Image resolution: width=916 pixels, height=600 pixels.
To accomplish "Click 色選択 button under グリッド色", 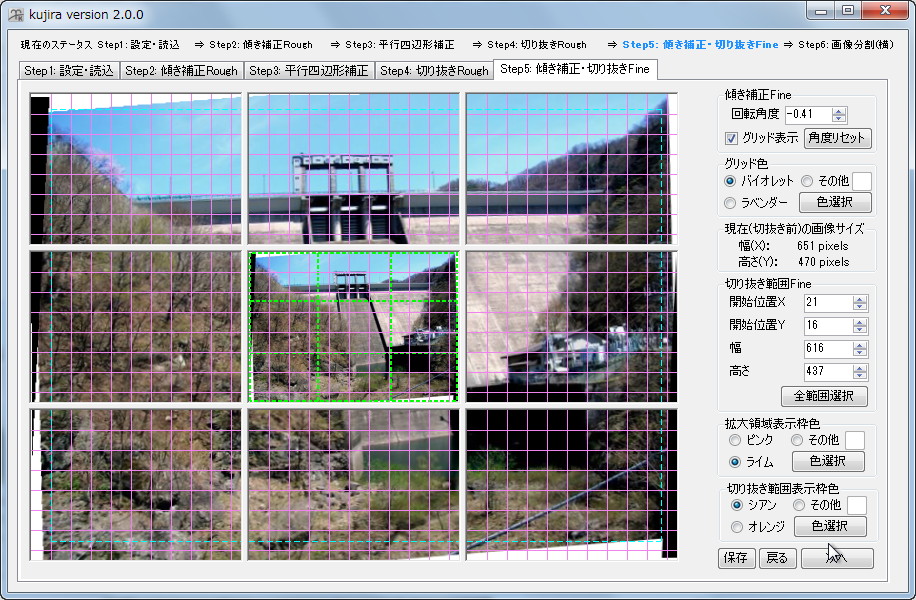I will pos(835,203).
